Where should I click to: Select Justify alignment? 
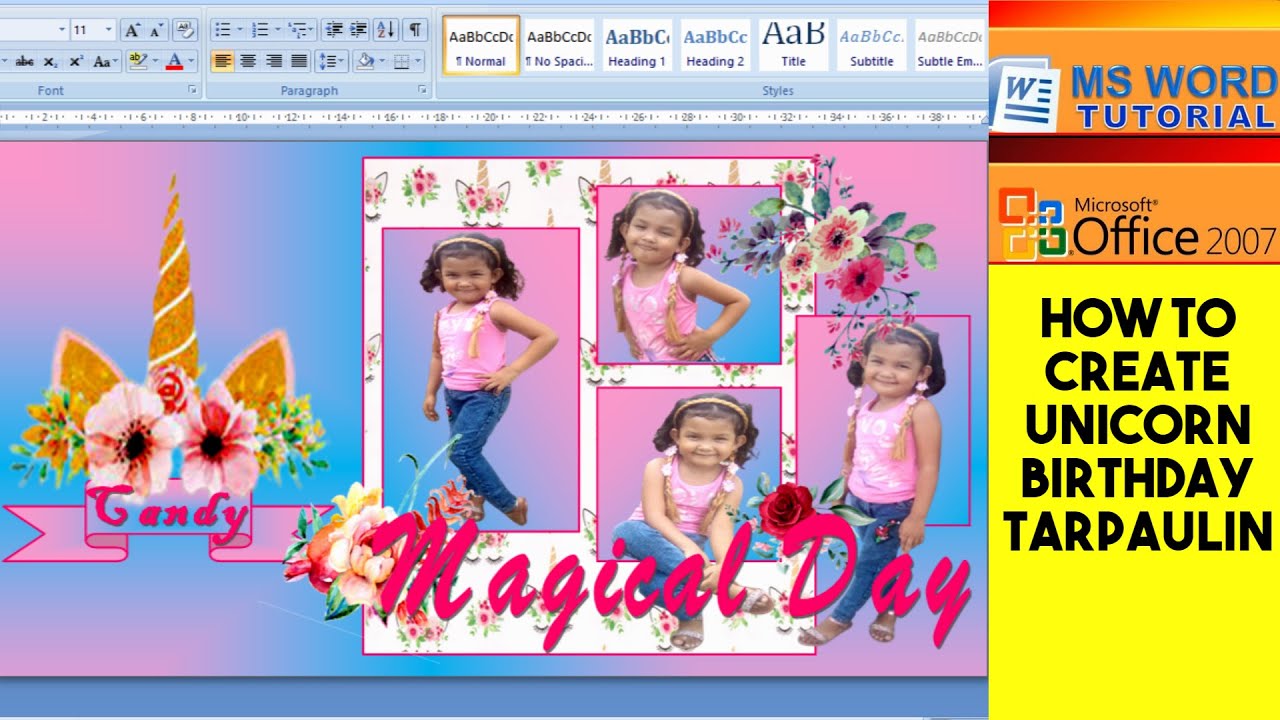pyautogui.click(x=298, y=61)
